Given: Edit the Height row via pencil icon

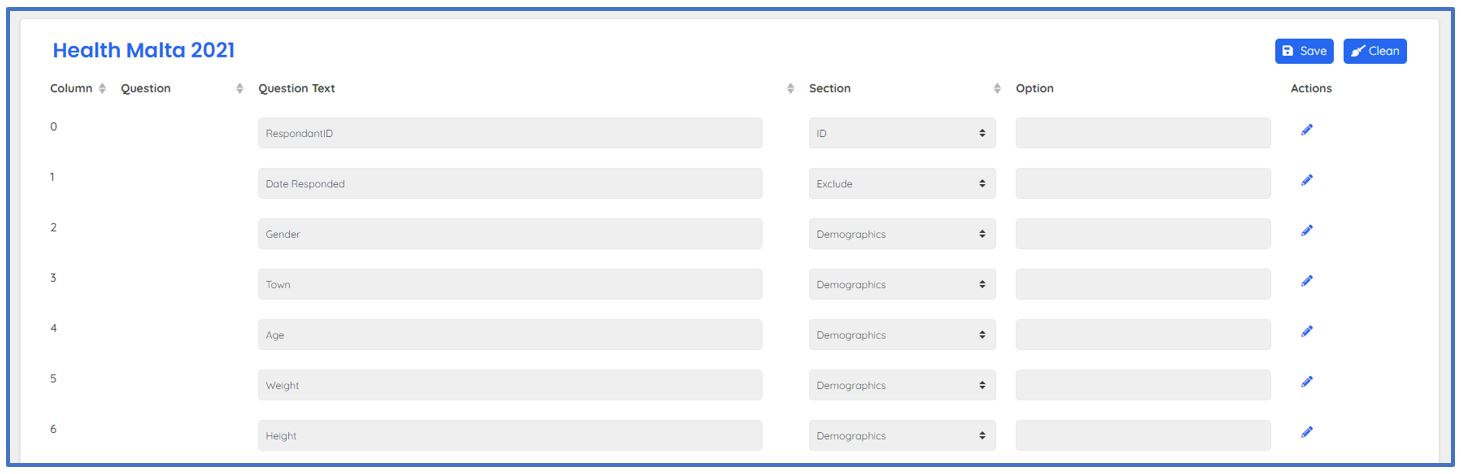Looking at the screenshot, I should 1306,432.
